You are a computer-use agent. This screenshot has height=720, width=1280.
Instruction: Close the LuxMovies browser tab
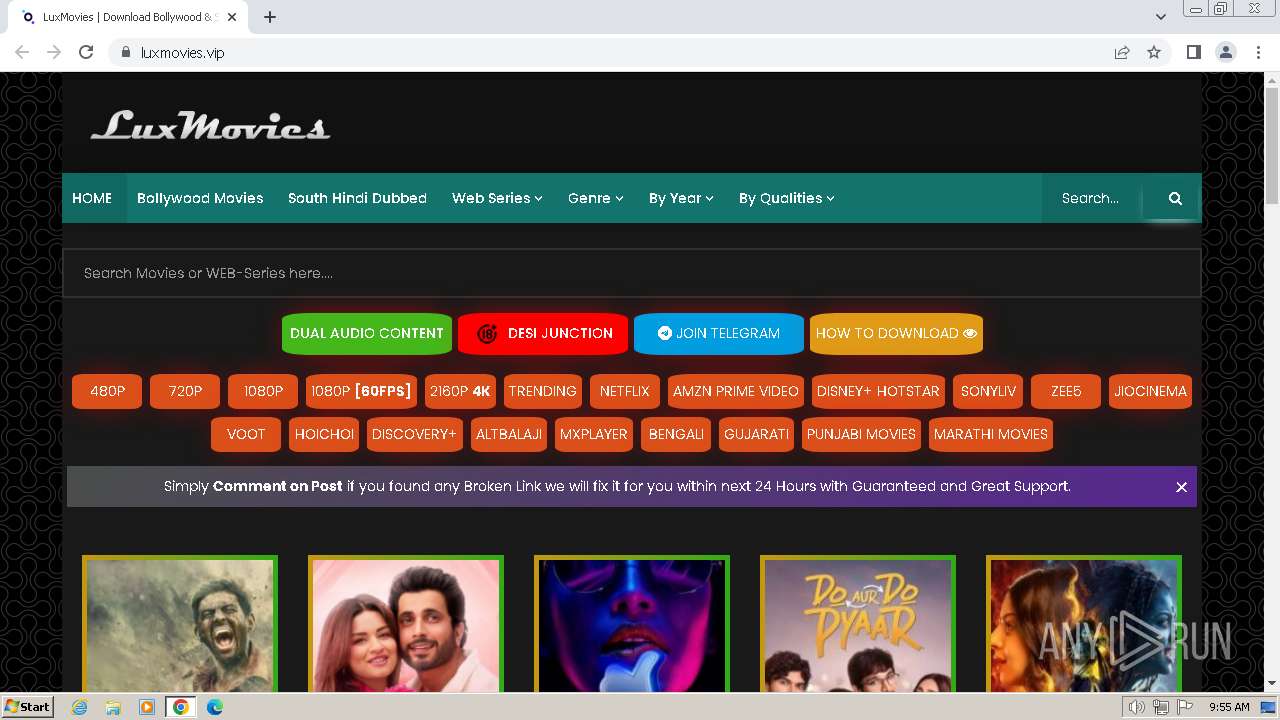pyautogui.click(x=233, y=17)
